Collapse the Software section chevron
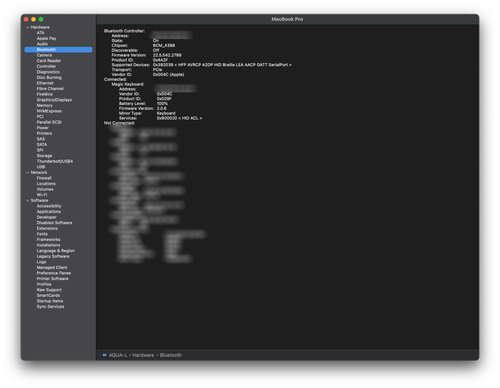Screen dimensions: 500x388 [27, 201]
